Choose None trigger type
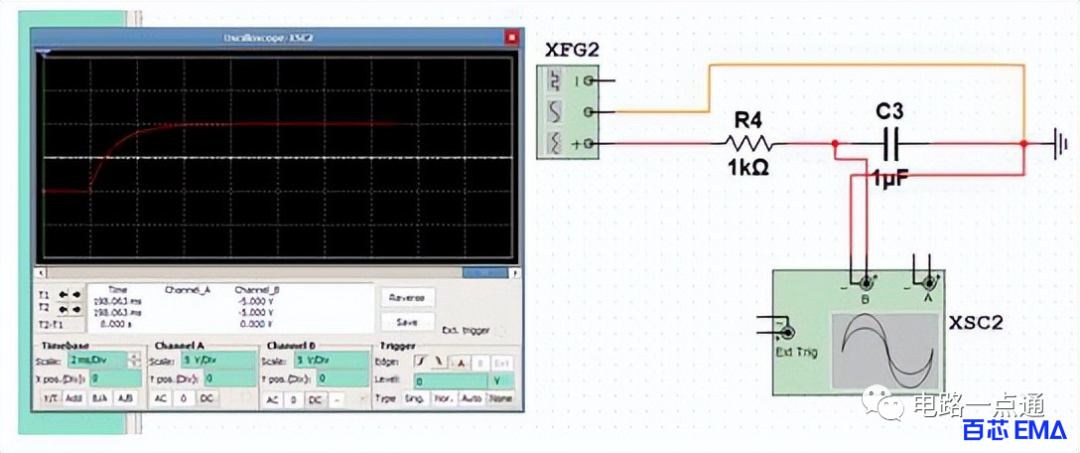1080x453 pixels. (501, 398)
